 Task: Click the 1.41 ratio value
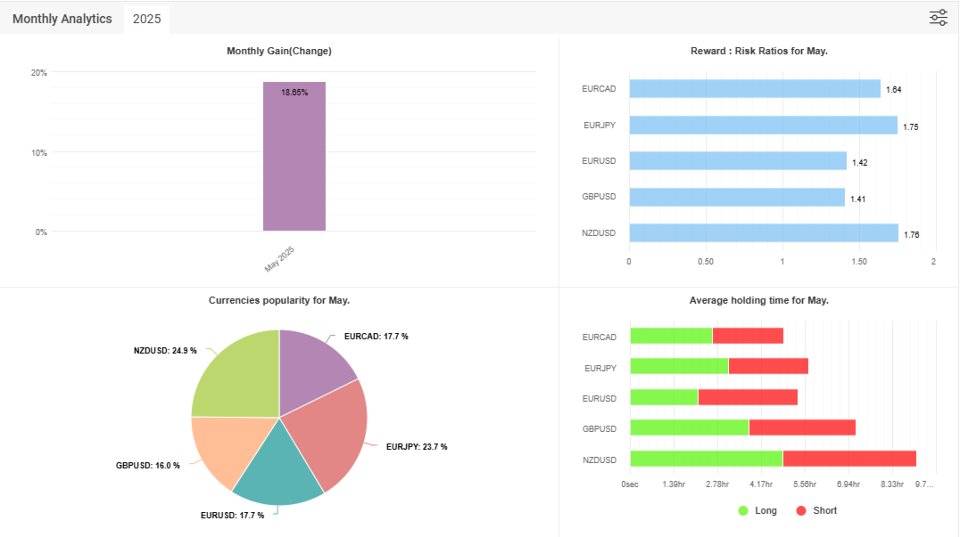coord(858,199)
